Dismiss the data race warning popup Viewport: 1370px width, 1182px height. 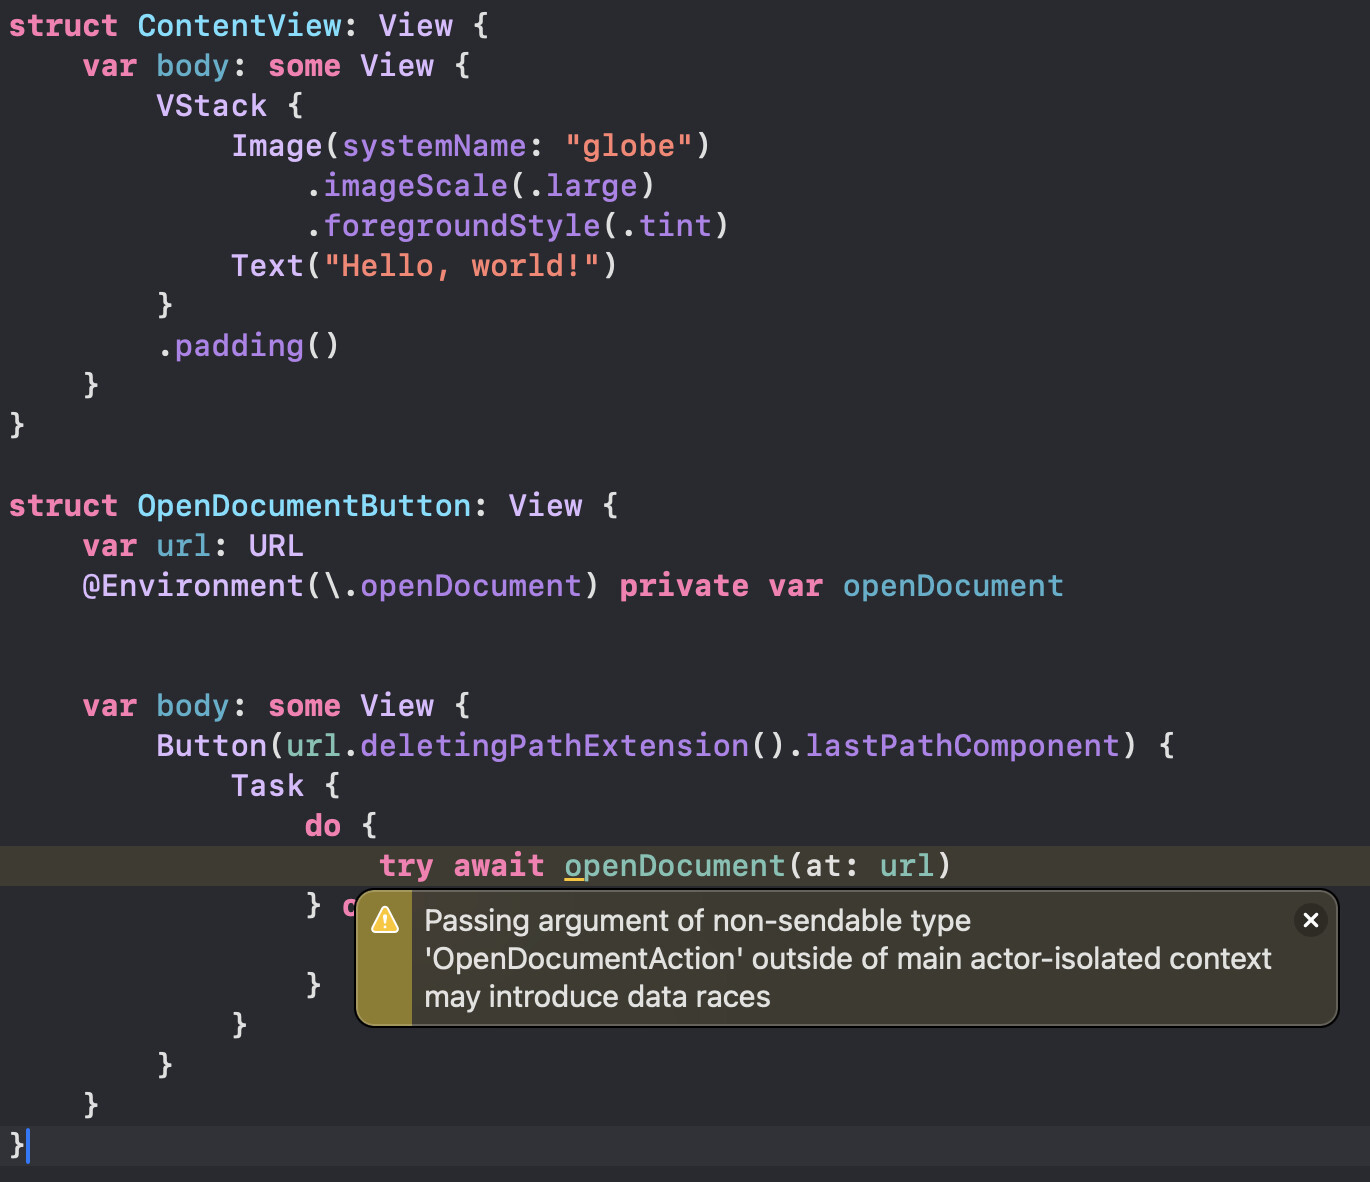coord(1310,920)
